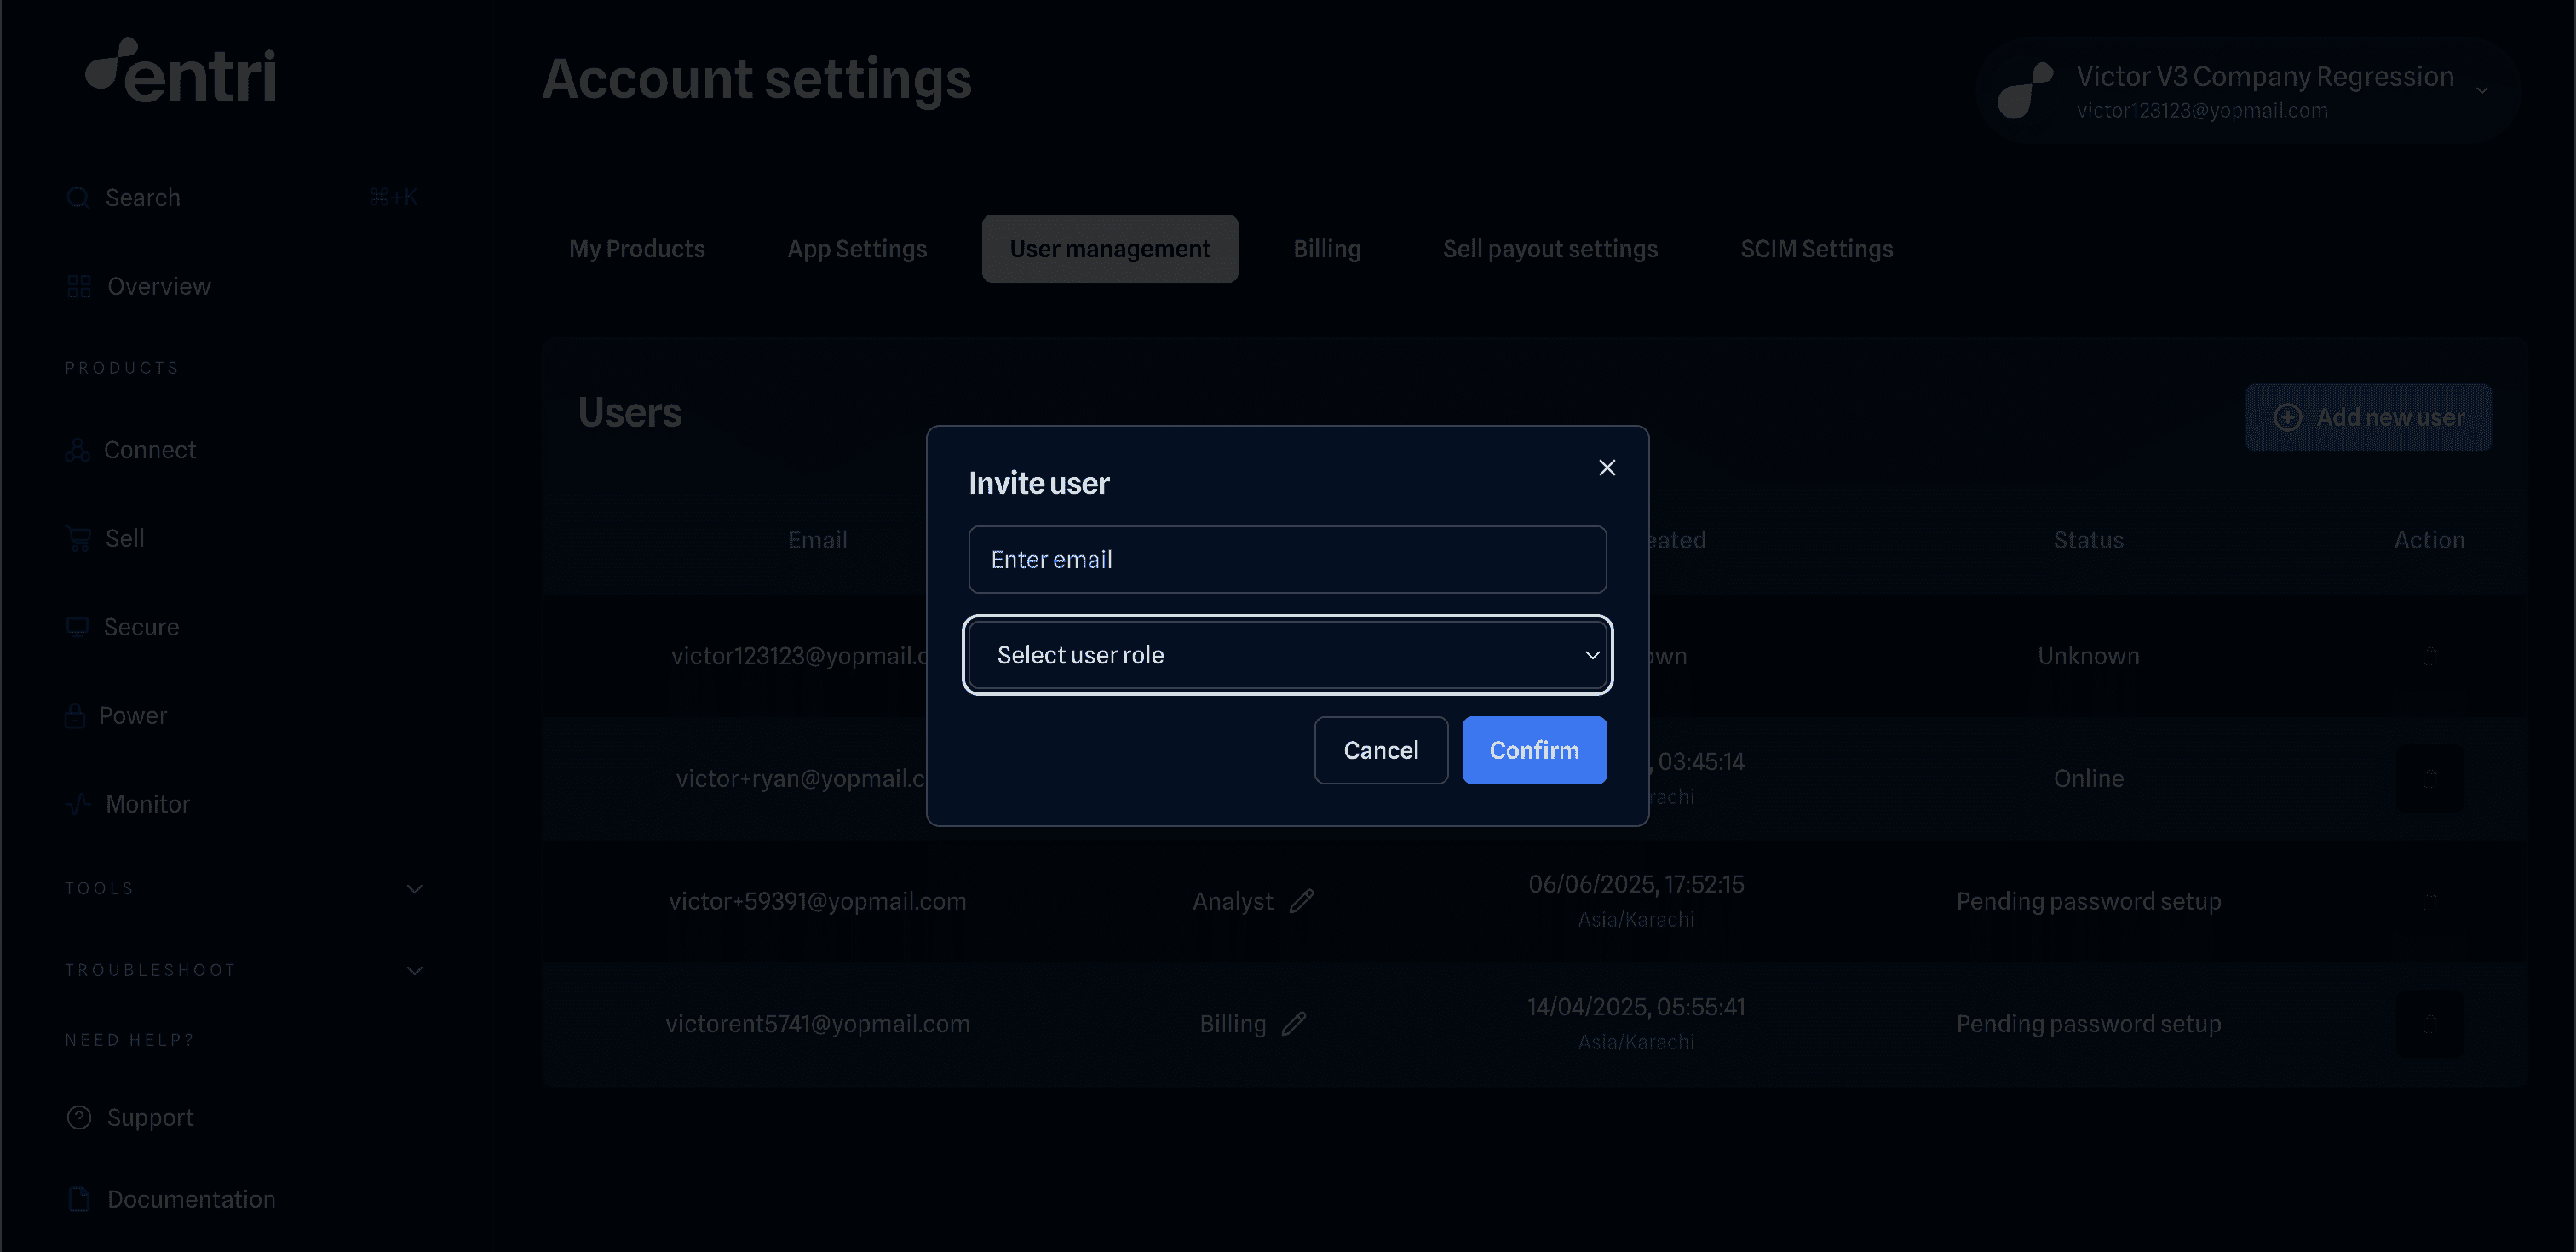The width and height of the screenshot is (2576, 1252).
Task: Select the Connect product icon
Action: (x=78, y=451)
